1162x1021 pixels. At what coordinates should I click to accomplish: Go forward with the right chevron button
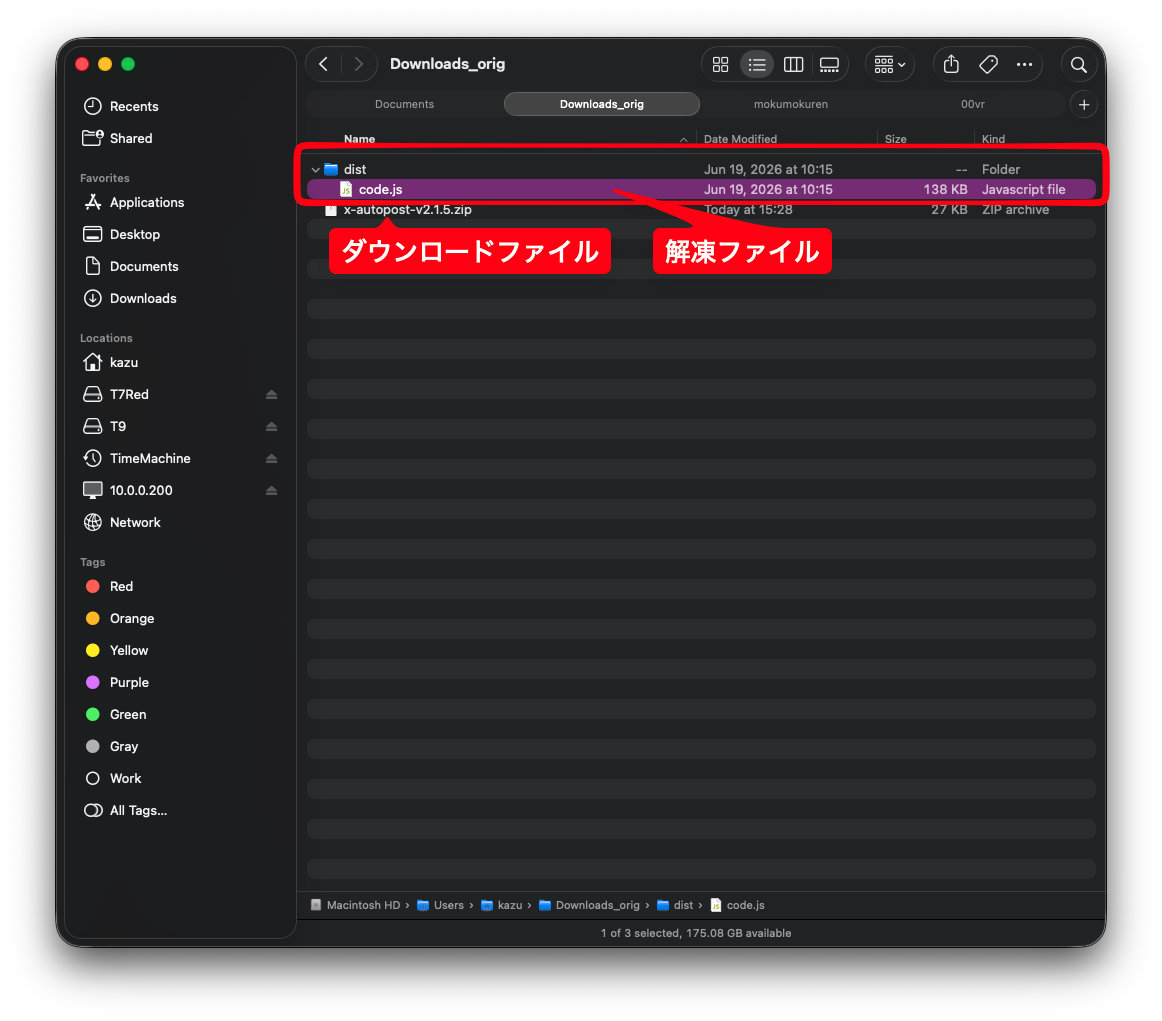[x=359, y=64]
